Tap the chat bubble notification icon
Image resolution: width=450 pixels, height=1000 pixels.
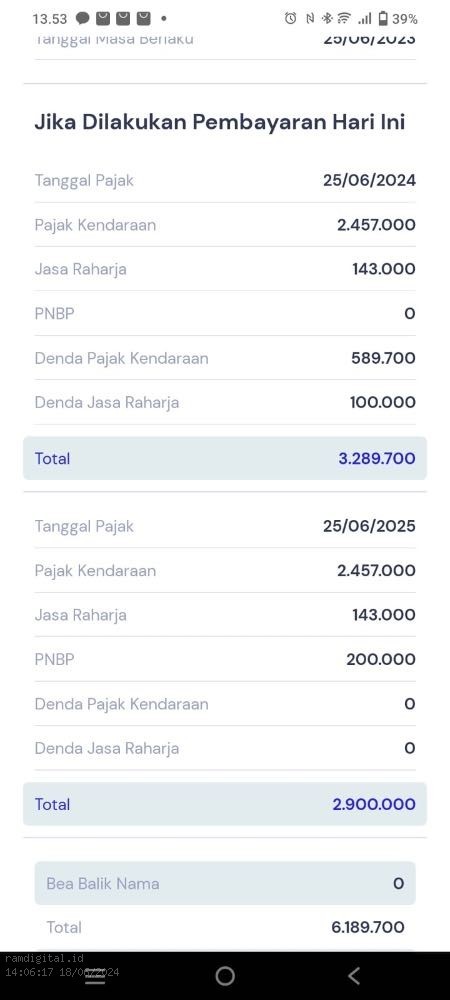(x=83, y=18)
